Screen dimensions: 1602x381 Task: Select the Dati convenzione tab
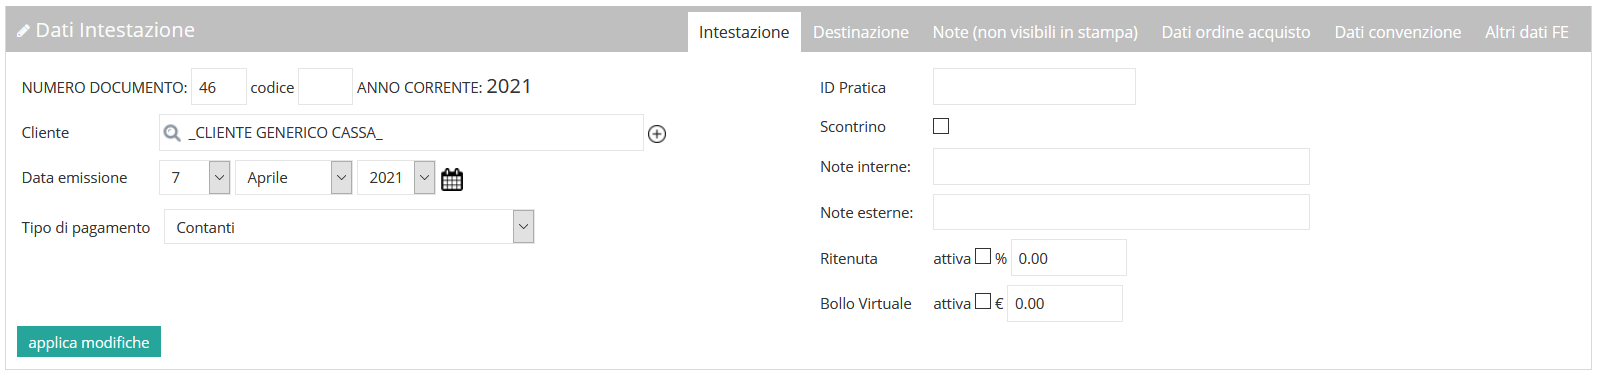click(1398, 32)
